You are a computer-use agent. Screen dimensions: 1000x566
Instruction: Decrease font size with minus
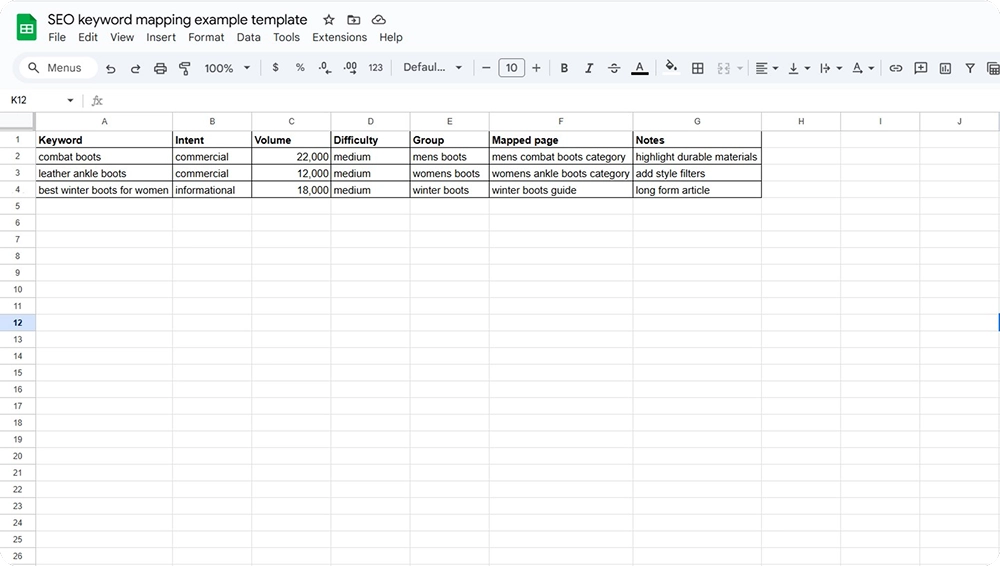coord(486,68)
